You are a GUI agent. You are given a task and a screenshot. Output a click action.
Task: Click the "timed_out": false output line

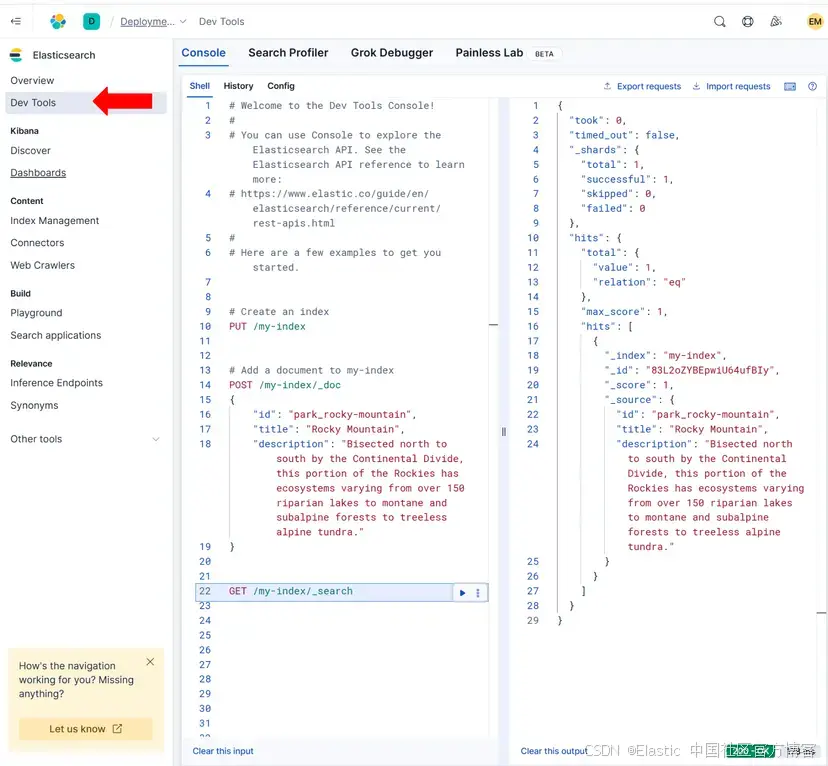pos(624,135)
